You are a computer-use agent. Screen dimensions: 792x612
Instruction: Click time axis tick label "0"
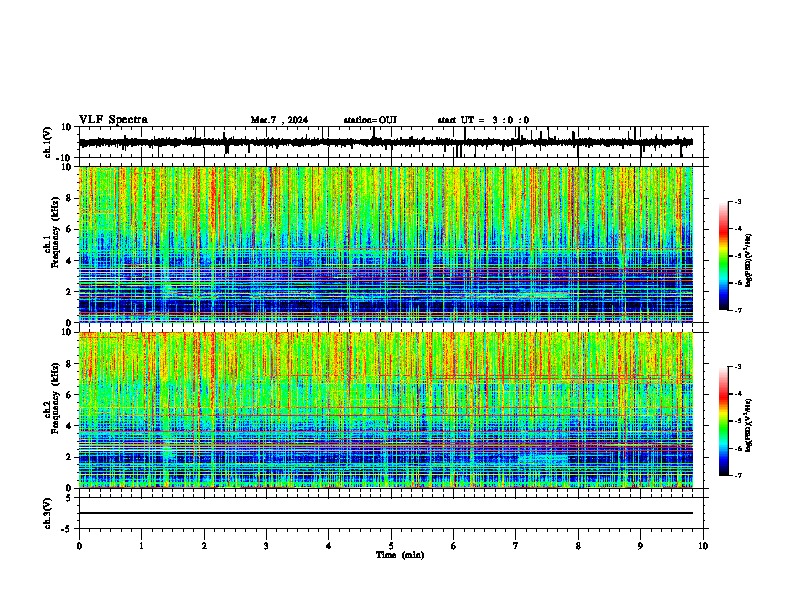coord(79,546)
